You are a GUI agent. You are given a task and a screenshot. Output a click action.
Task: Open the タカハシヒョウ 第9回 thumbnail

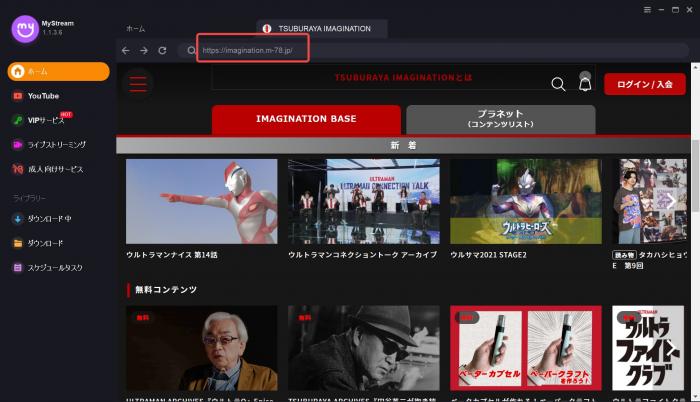(x=650, y=201)
